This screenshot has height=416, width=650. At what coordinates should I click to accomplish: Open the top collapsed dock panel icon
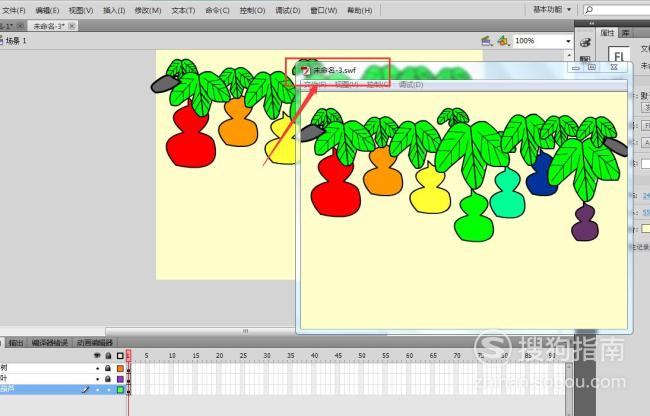click(585, 42)
